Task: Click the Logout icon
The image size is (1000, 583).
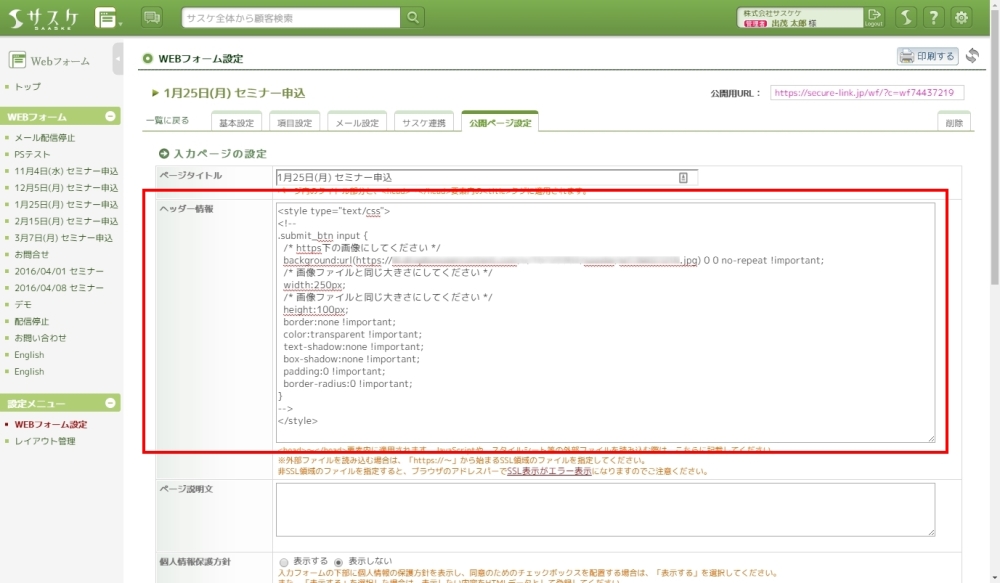Action: (875, 17)
